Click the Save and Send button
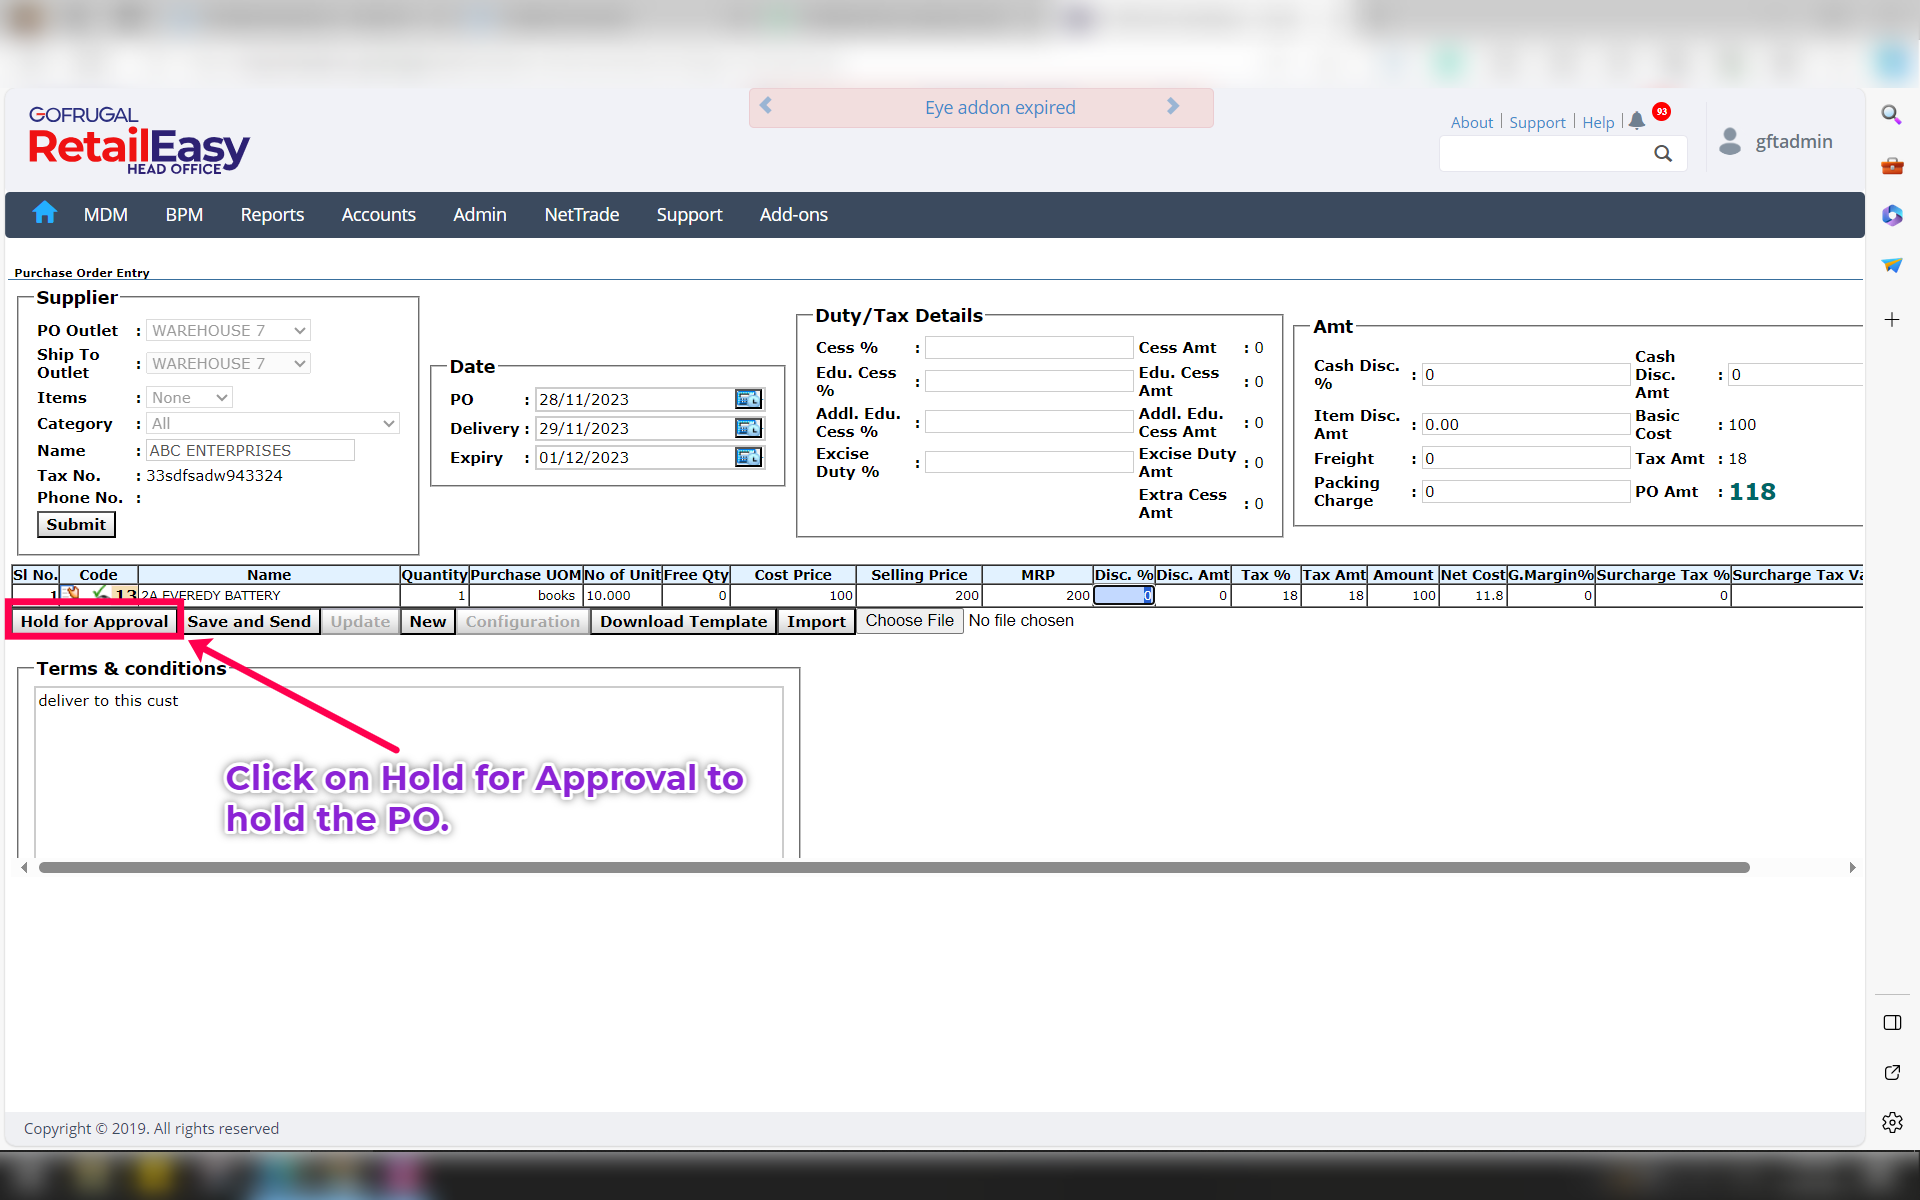Image resolution: width=1920 pixels, height=1200 pixels. point(249,621)
